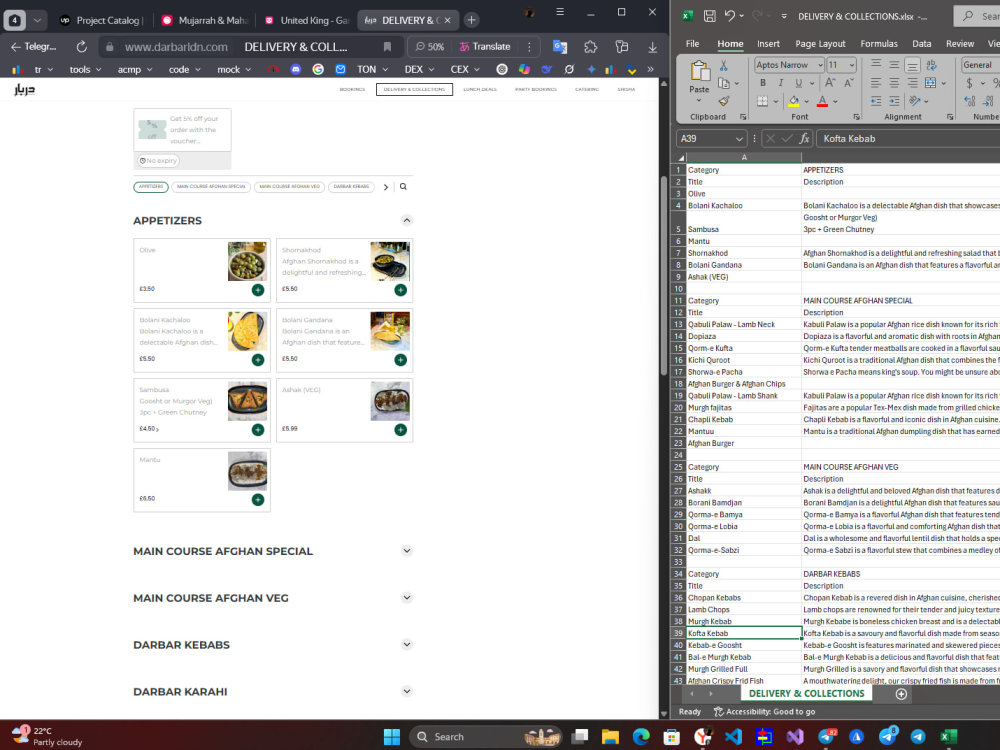Open Excel Page Layout tab
The height and width of the screenshot is (750, 1000).
[820, 44]
